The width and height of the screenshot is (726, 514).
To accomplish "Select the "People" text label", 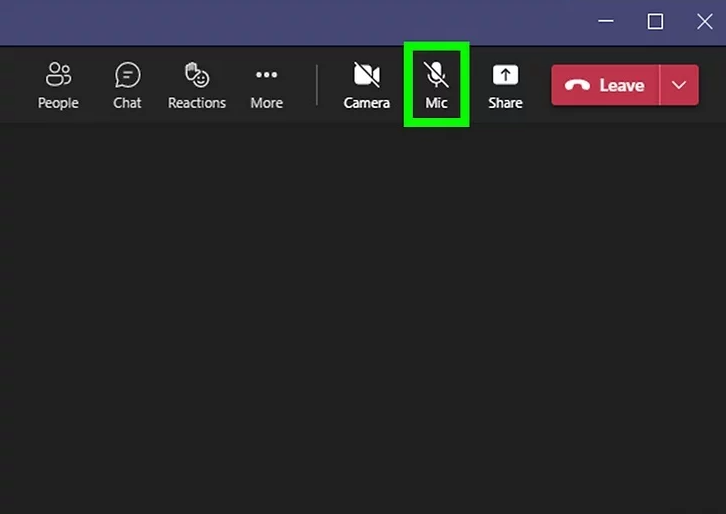I will (58, 103).
